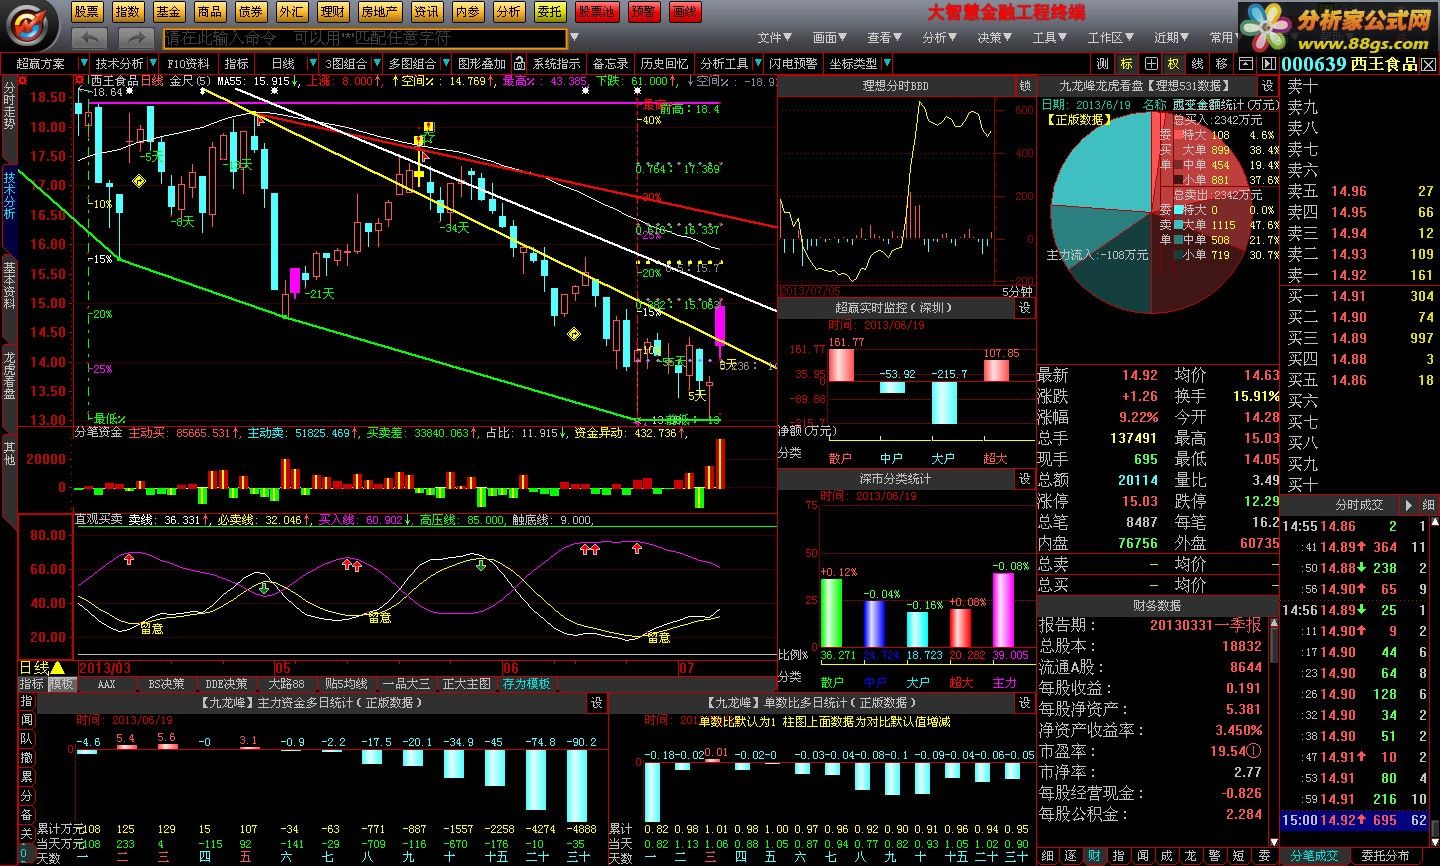Click the 指 side button in bottom panel
This screenshot has height=866, width=1440.
point(27,702)
